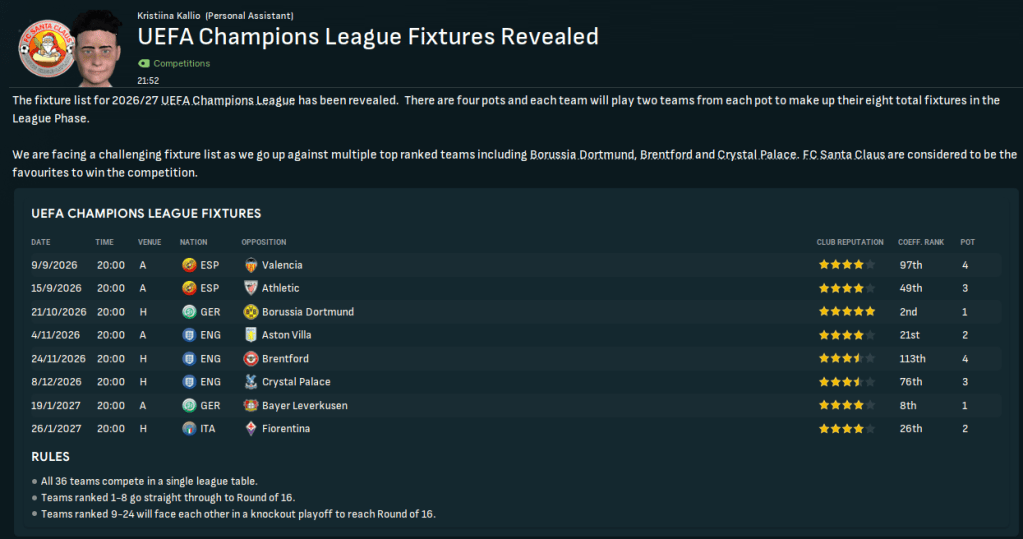Open the Athletic opposition link

[x=280, y=288]
